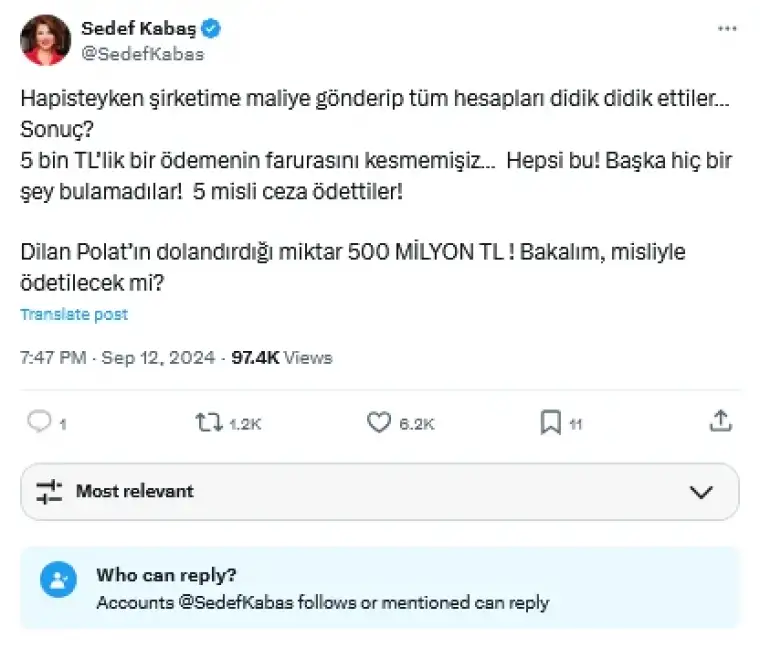The height and width of the screenshot is (649, 760).
Task: Click the Translate post link
Action: (74, 314)
